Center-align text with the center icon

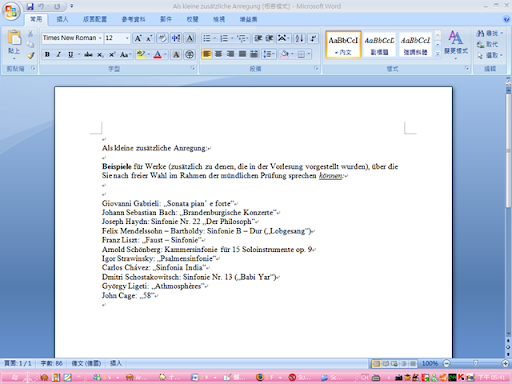click(x=219, y=54)
